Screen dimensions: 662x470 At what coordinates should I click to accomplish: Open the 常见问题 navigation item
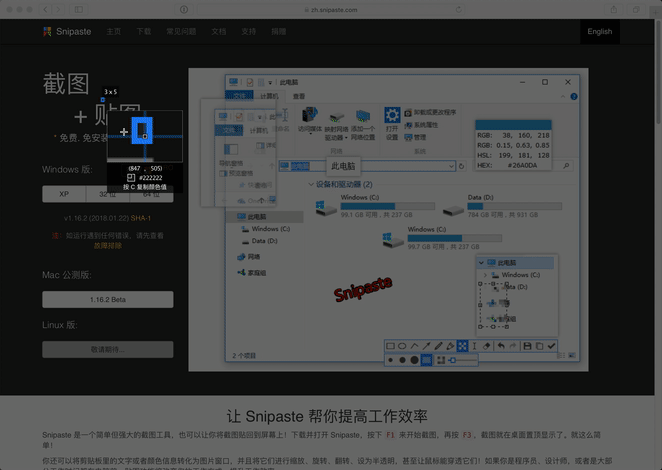(x=181, y=32)
